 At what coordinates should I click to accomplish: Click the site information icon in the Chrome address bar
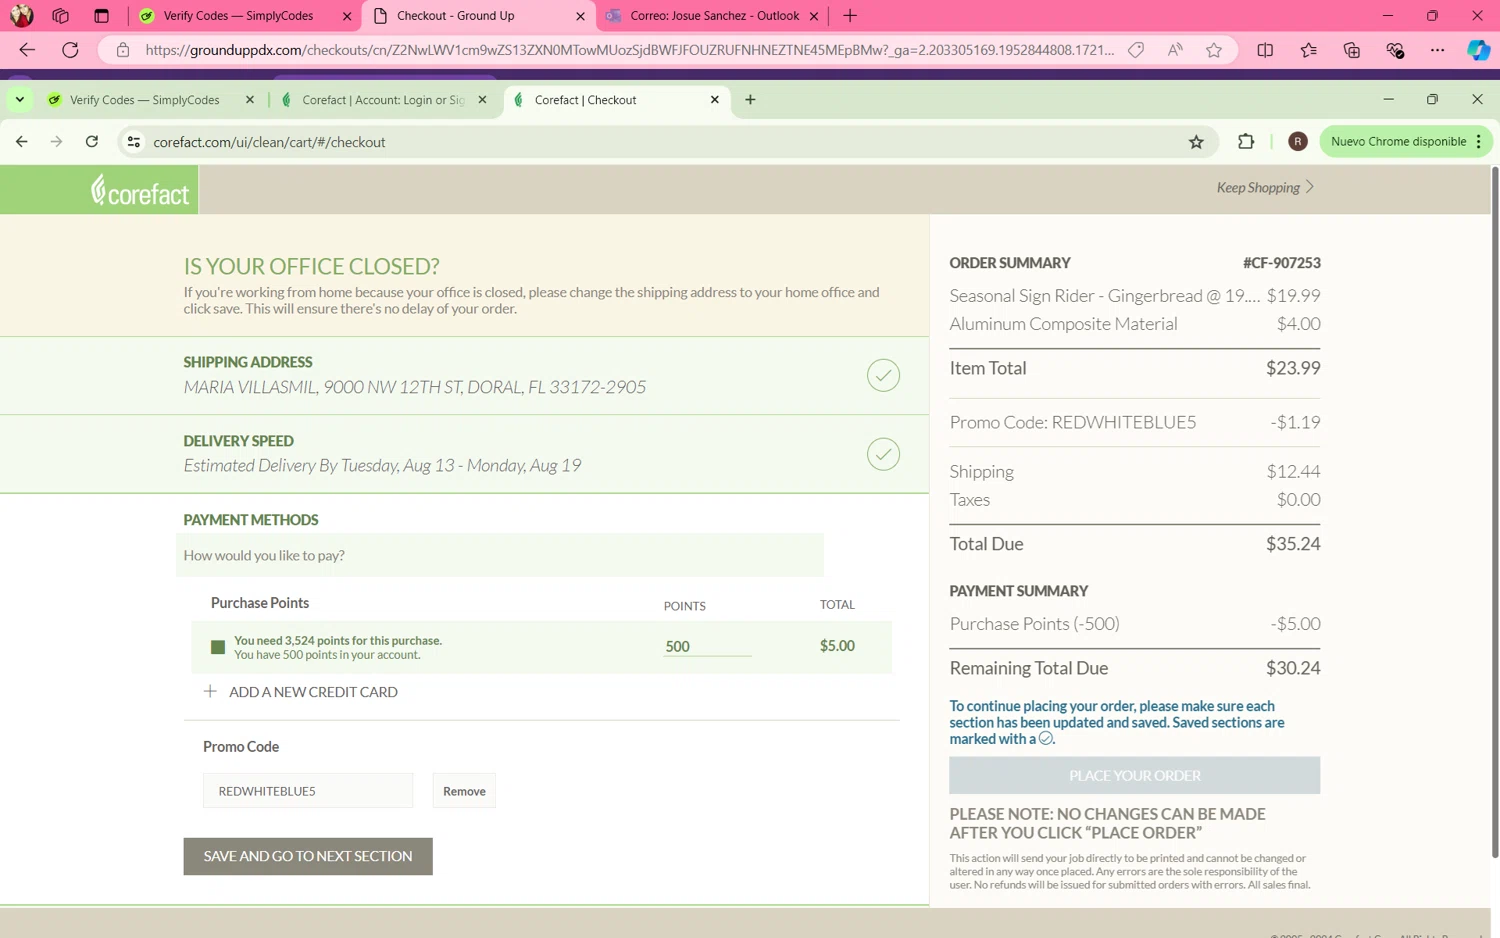tap(133, 142)
